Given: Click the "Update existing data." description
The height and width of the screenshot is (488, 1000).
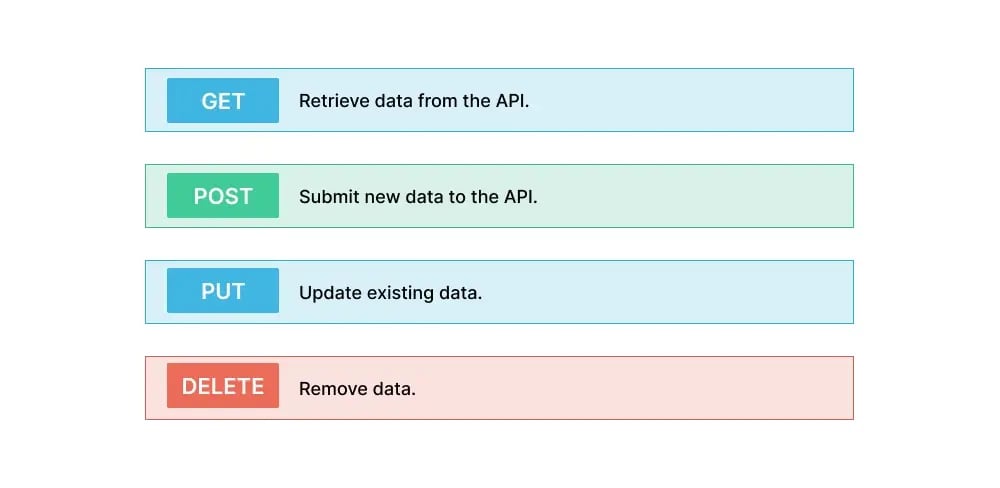Looking at the screenshot, I should pyautogui.click(x=390, y=293).
